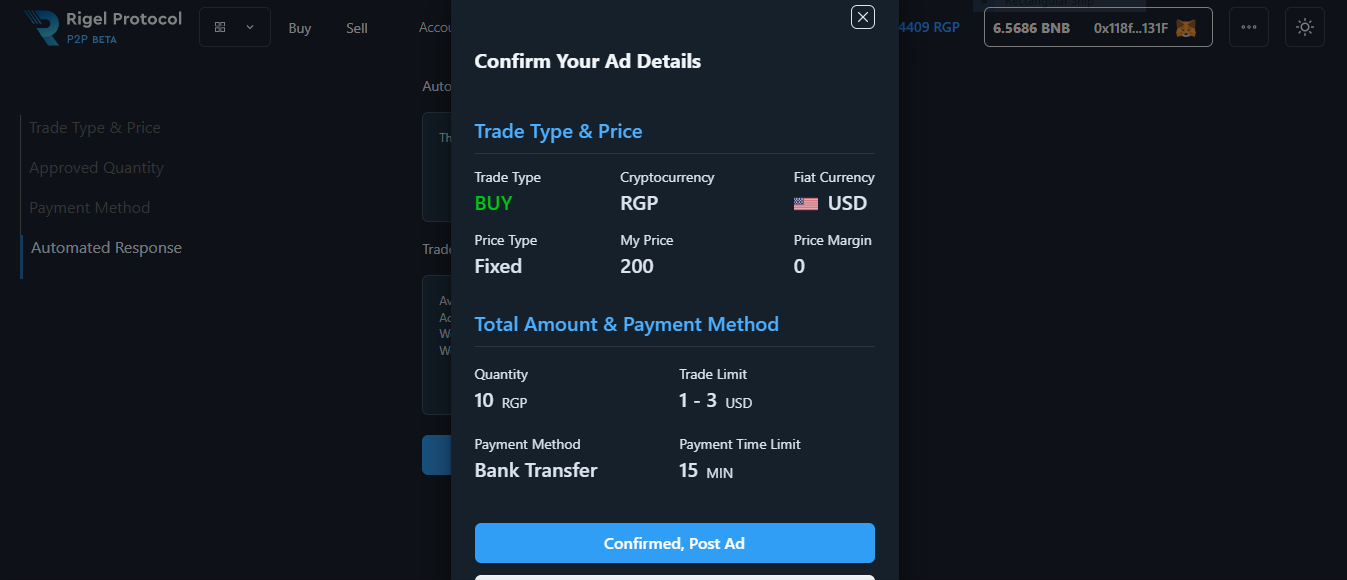Select the Trade Type & Price step
1347x580 pixels.
tap(95, 128)
